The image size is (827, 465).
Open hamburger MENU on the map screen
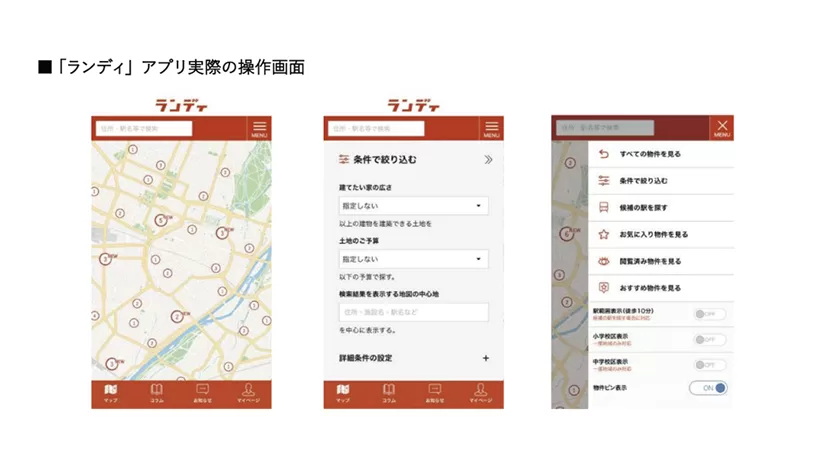click(x=259, y=128)
